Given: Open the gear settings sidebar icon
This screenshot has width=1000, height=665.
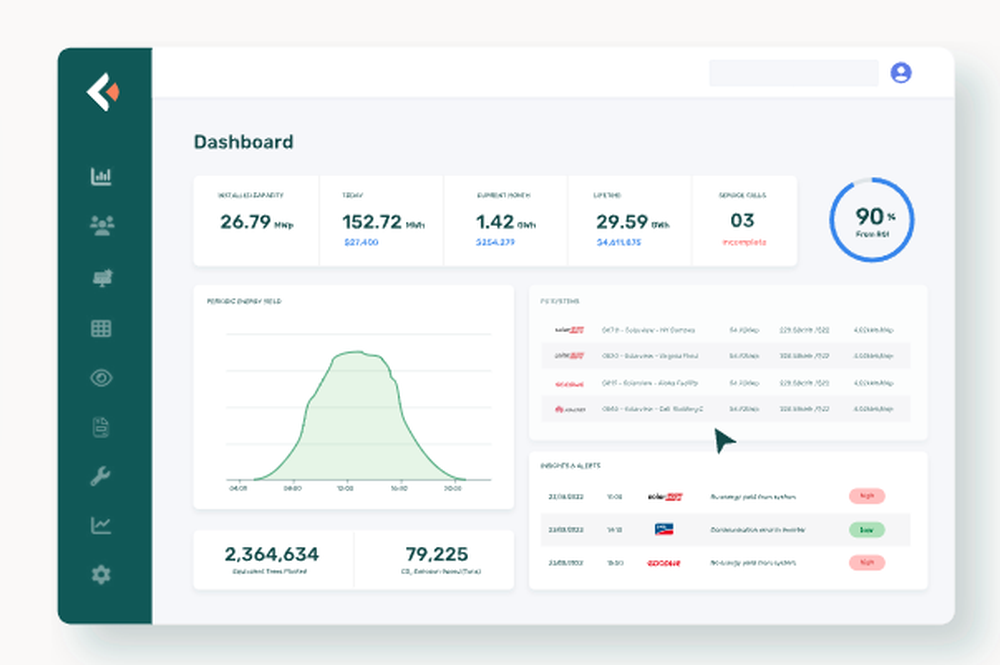Looking at the screenshot, I should pyautogui.click(x=101, y=574).
